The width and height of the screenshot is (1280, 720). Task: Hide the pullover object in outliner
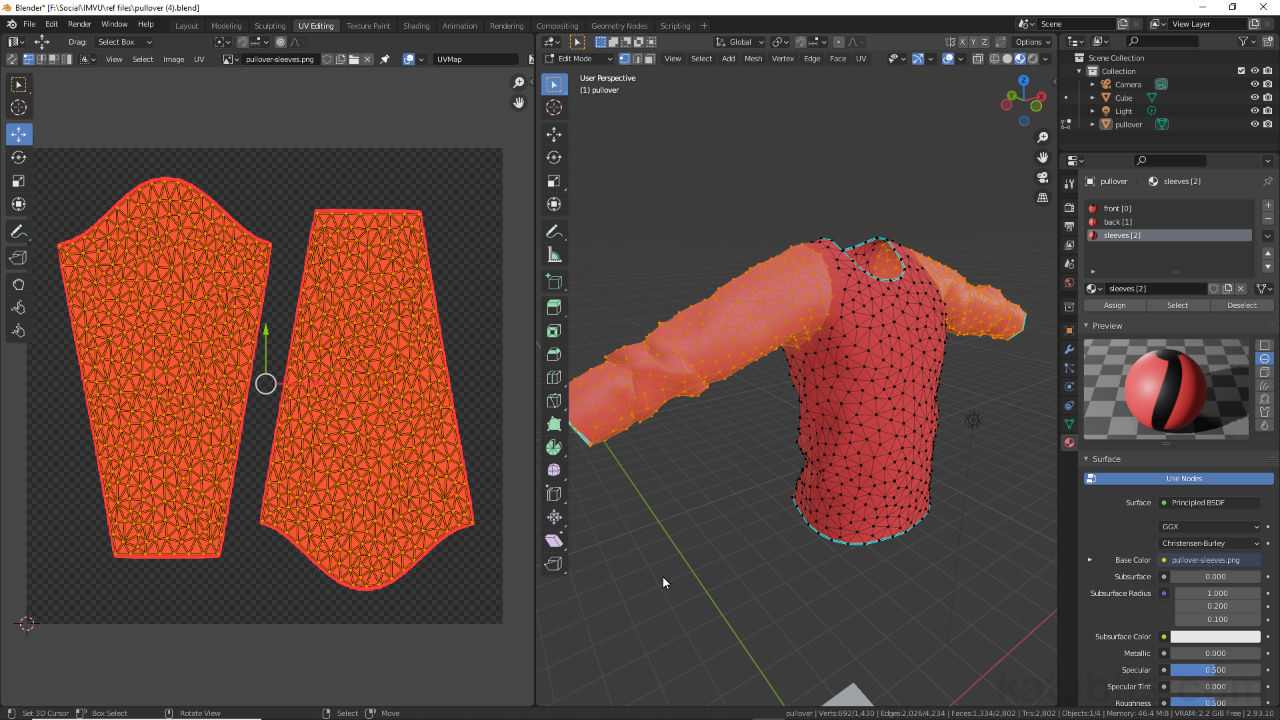tap(1254, 124)
